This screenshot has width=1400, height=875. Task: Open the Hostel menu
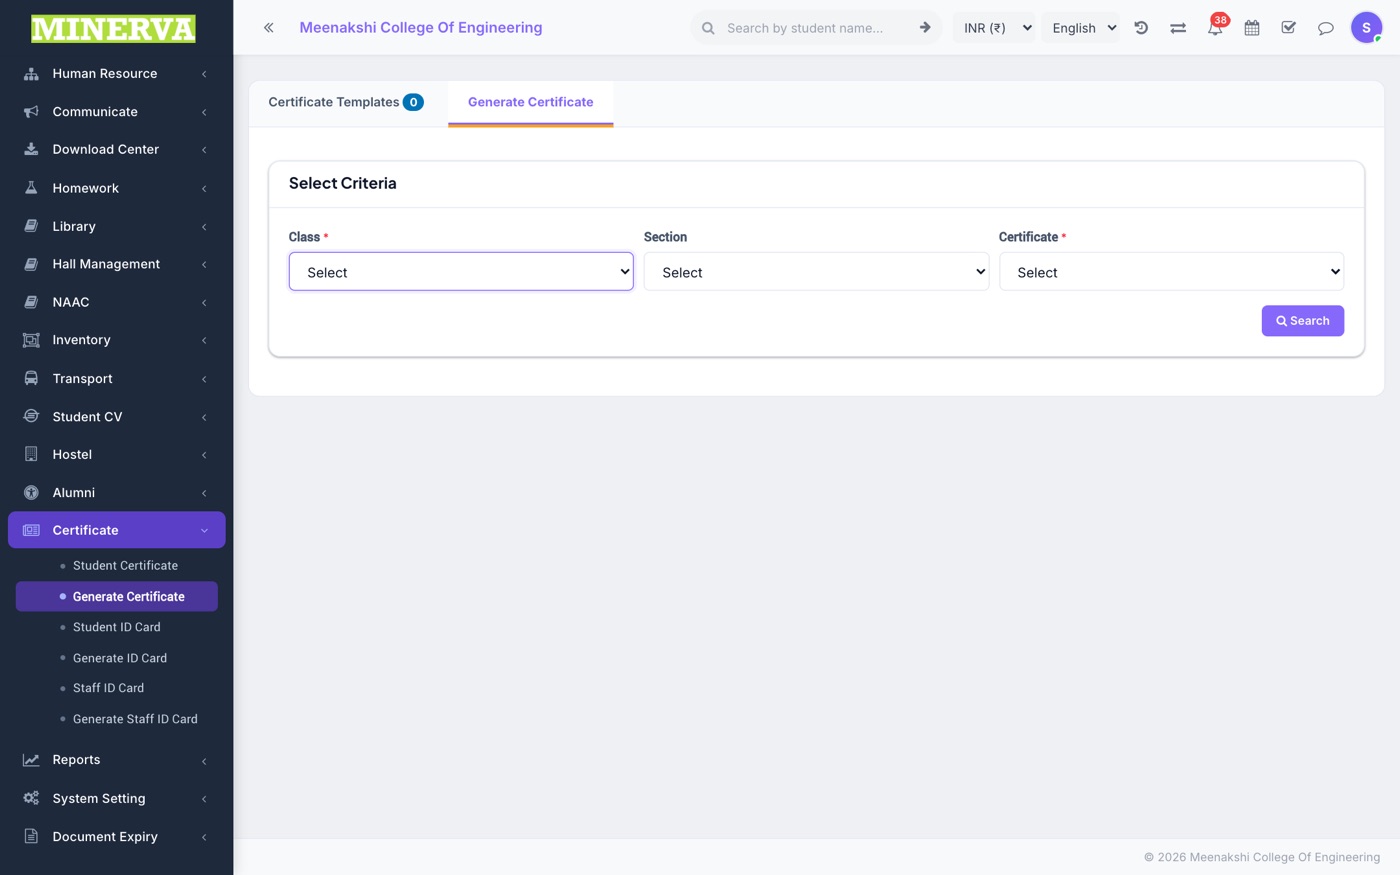pos(117,455)
